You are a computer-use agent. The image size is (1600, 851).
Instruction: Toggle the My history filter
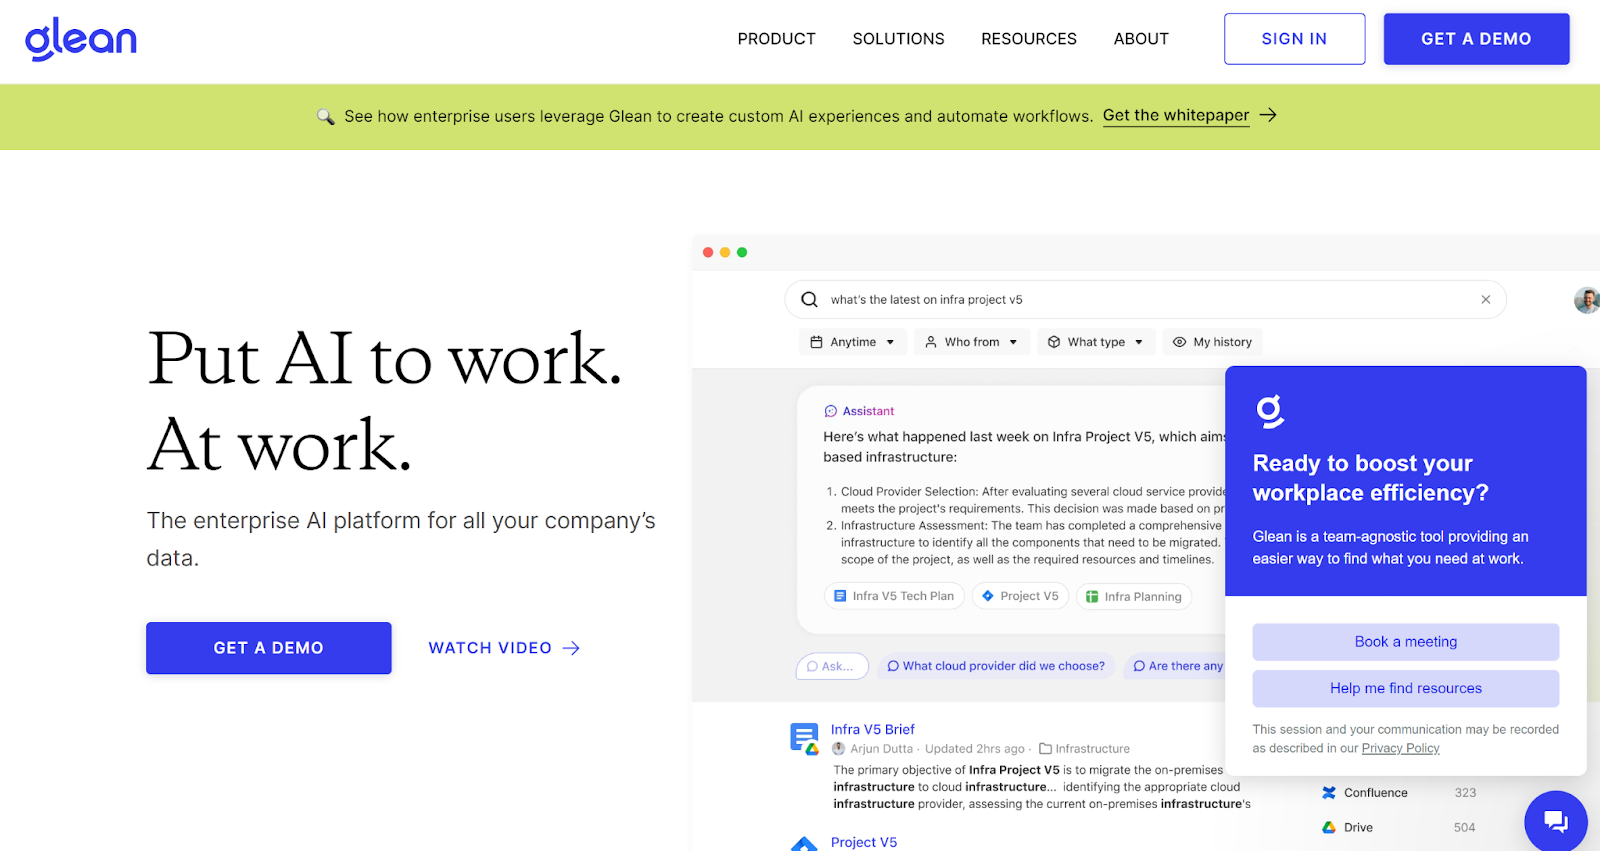tap(1212, 342)
